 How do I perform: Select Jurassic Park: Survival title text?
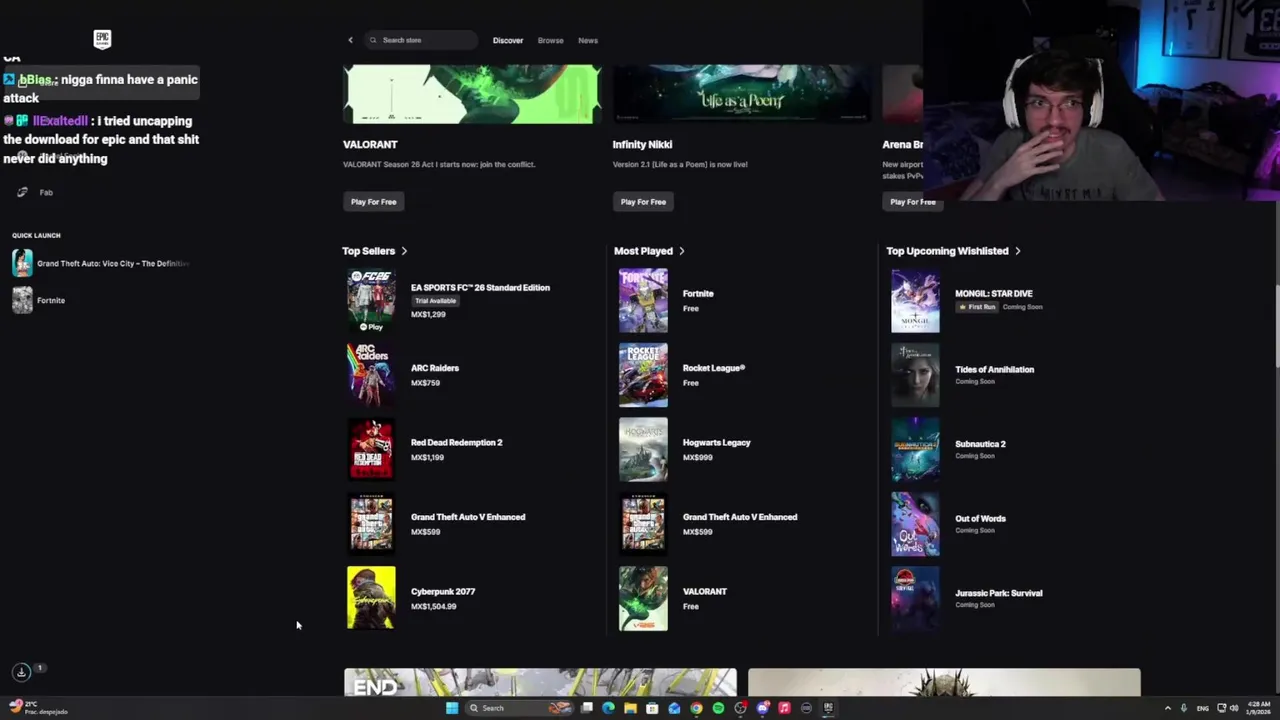tap(998, 593)
